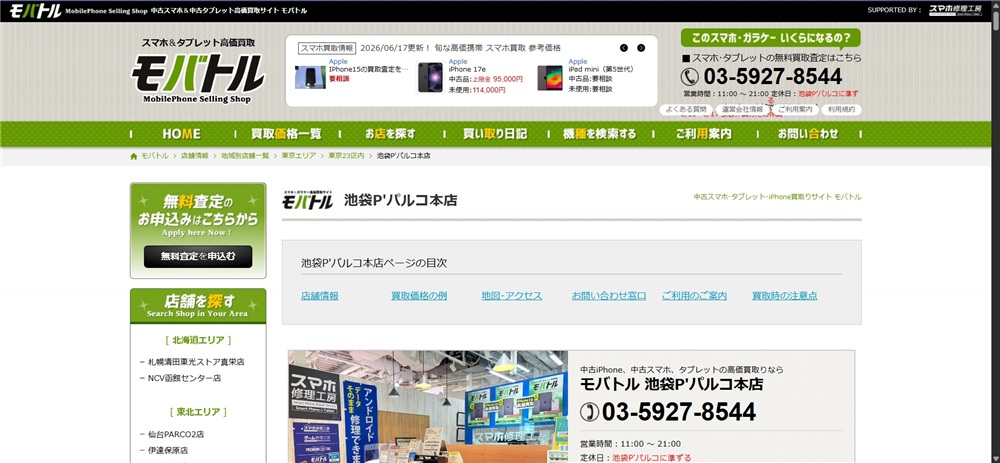This screenshot has width=1000, height=463.
Task: Jump to 地図・アクセス in the table of contents
Action: point(511,296)
